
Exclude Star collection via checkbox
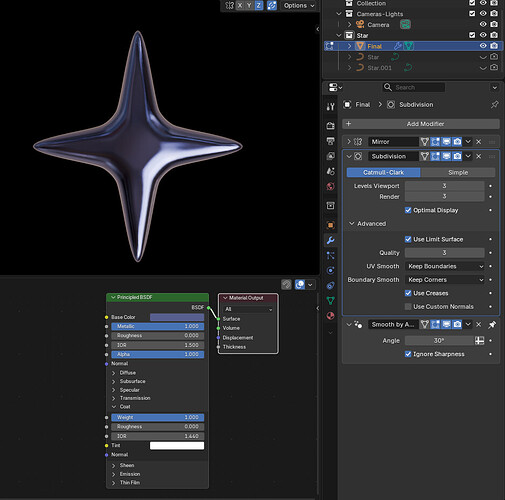click(x=472, y=35)
